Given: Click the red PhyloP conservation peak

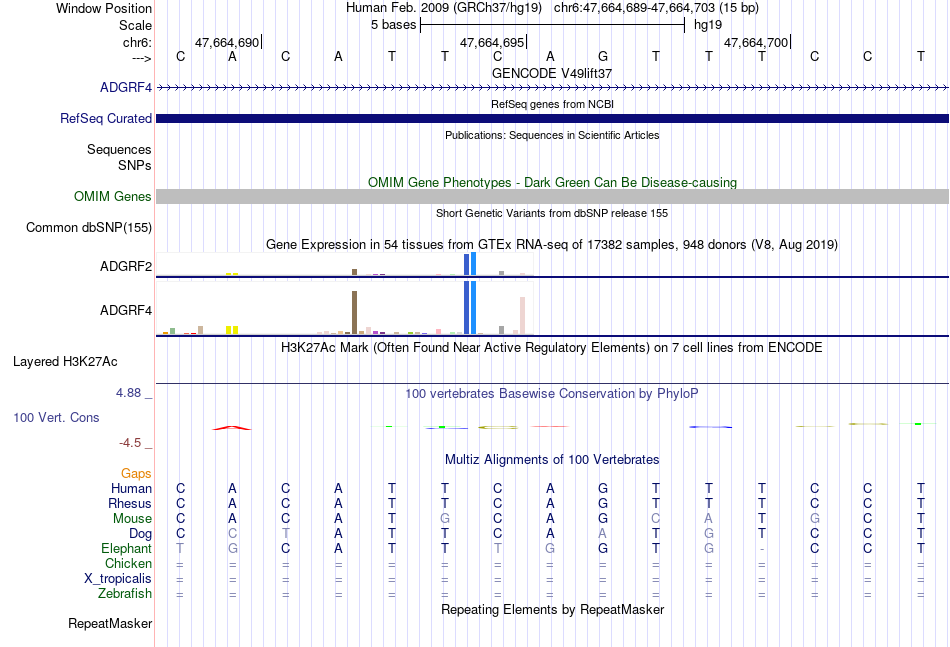Looking at the screenshot, I should [x=231, y=428].
